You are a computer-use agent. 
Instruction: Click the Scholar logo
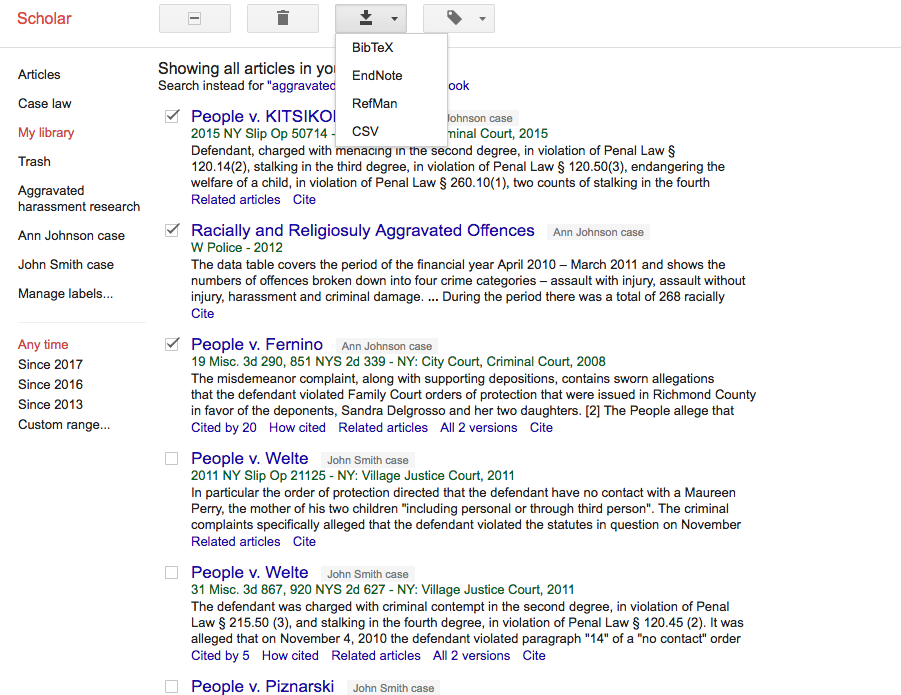[x=44, y=17]
